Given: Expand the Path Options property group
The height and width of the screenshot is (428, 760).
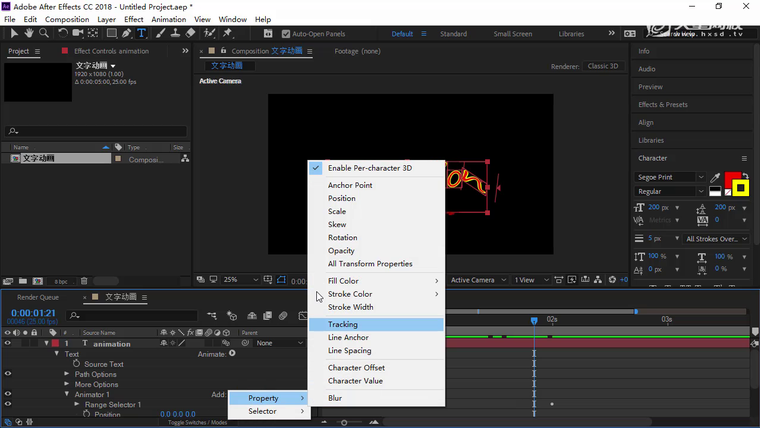Looking at the screenshot, I should coord(67,374).
